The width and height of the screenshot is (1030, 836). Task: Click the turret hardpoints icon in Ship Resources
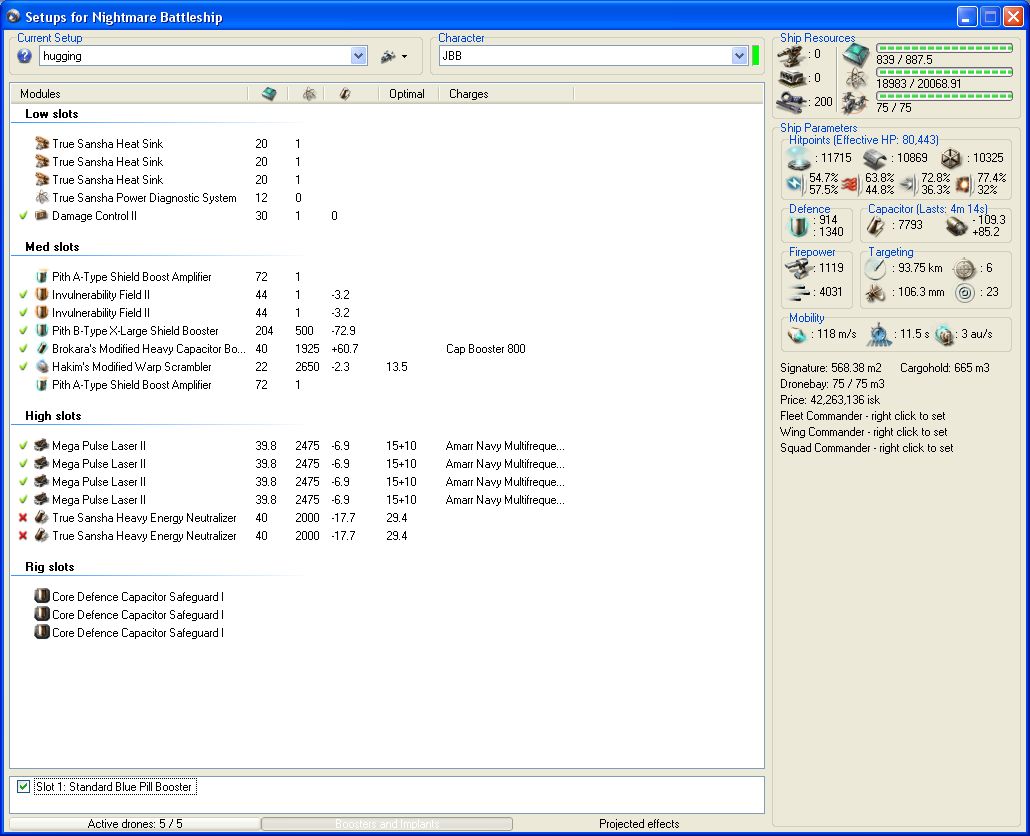pyautogui.click(x=792, y=55)
